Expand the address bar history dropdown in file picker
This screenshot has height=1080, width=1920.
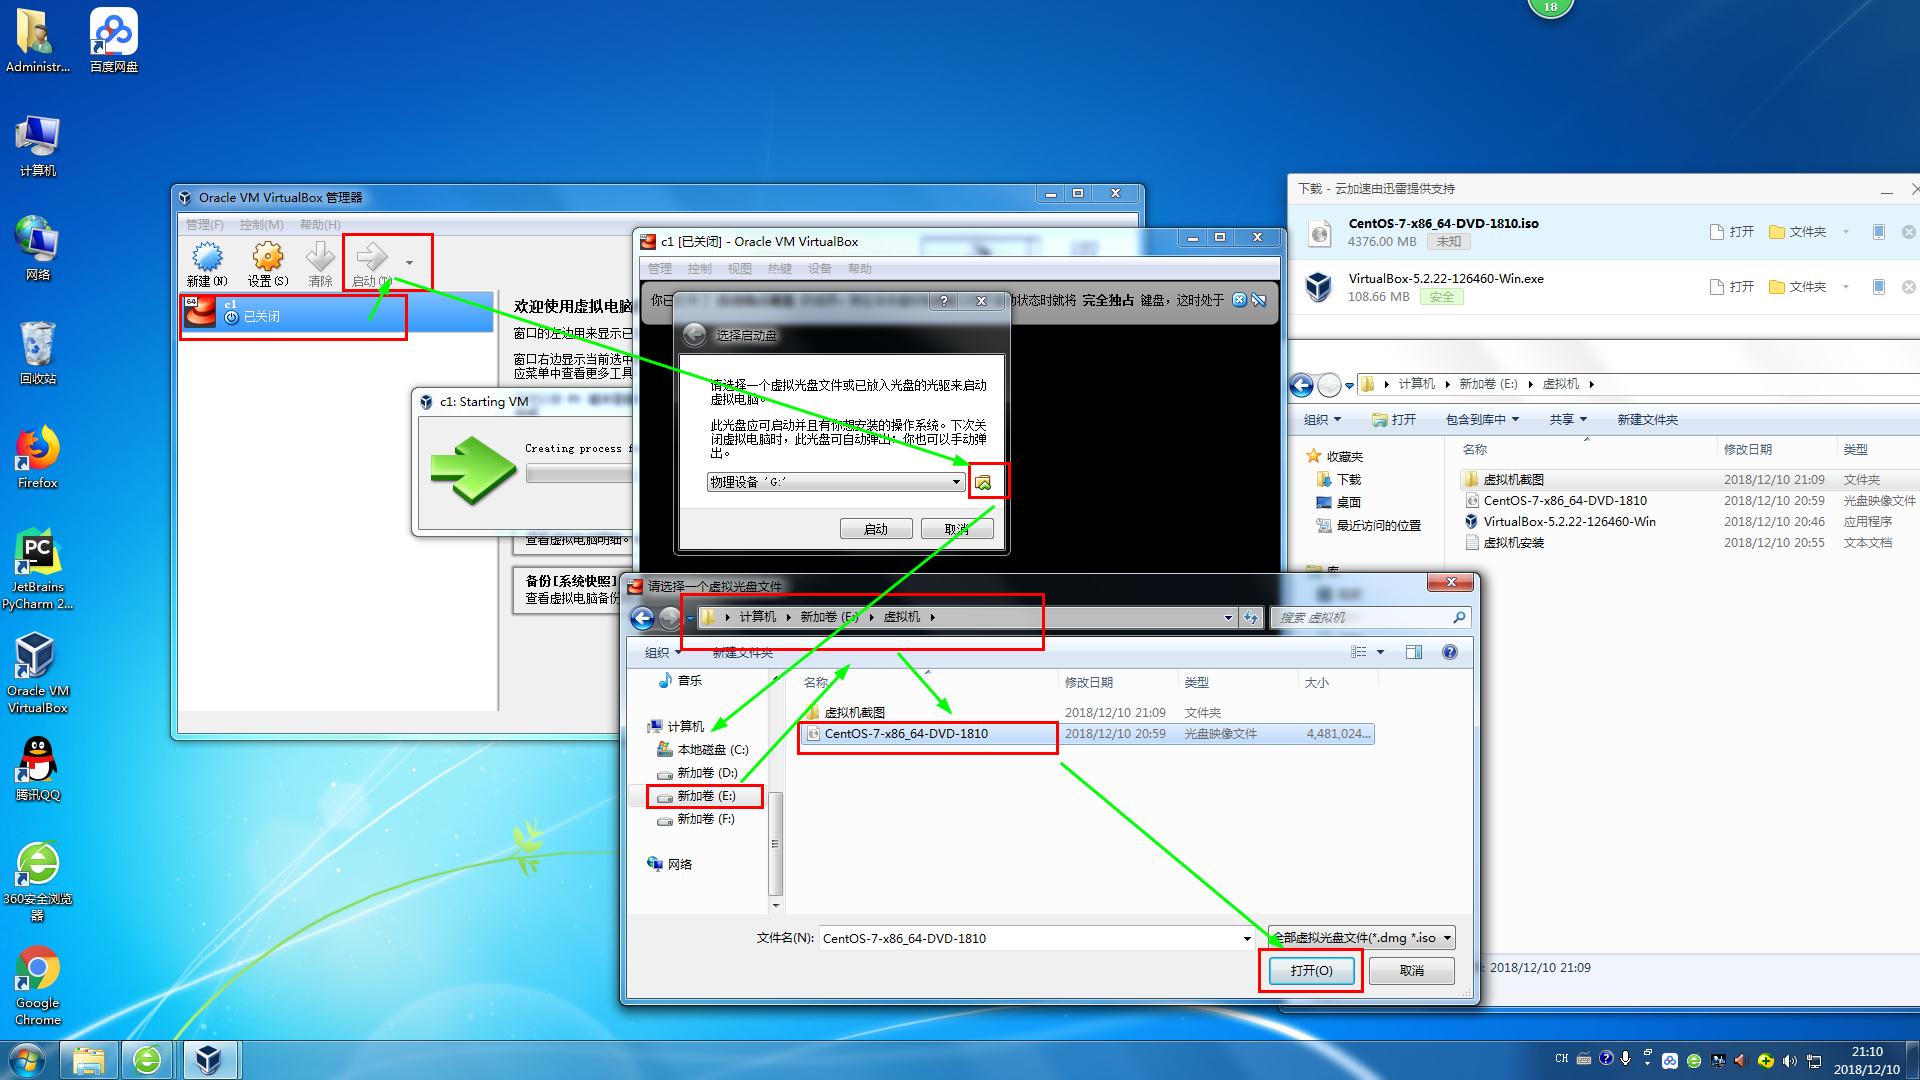coord(1228,618)
